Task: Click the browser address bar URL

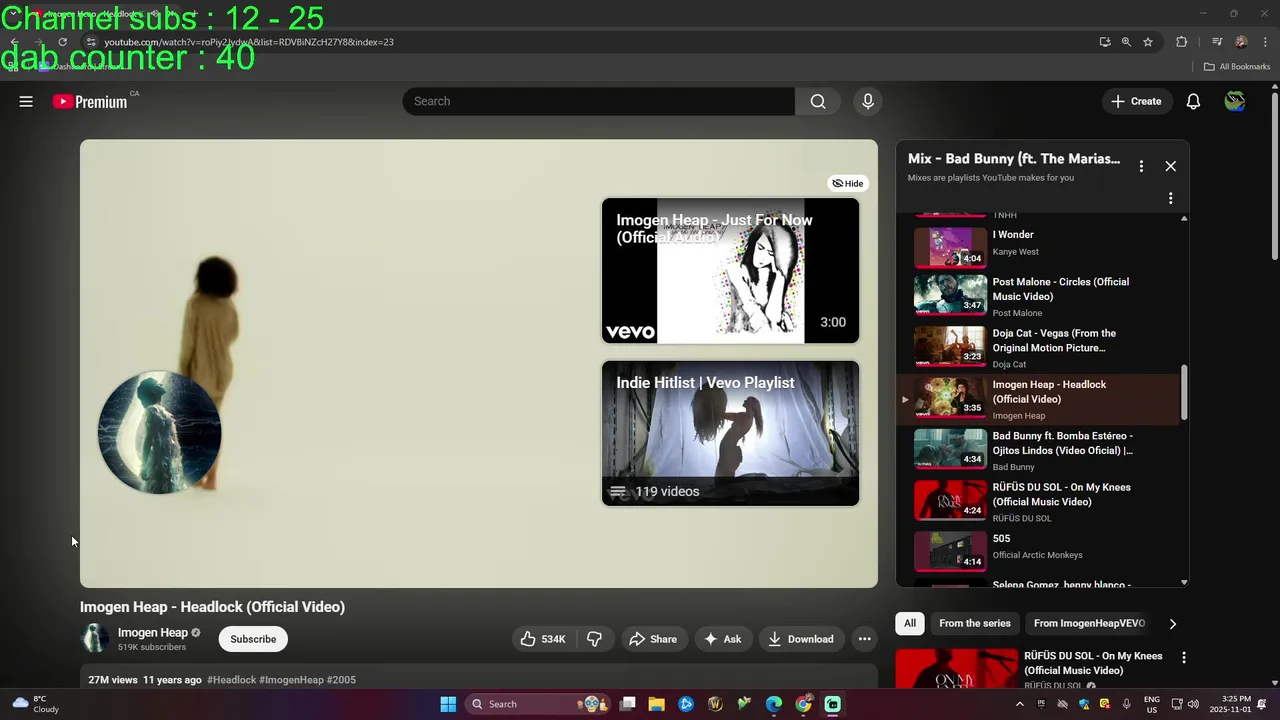Action: tap(249, 42)
